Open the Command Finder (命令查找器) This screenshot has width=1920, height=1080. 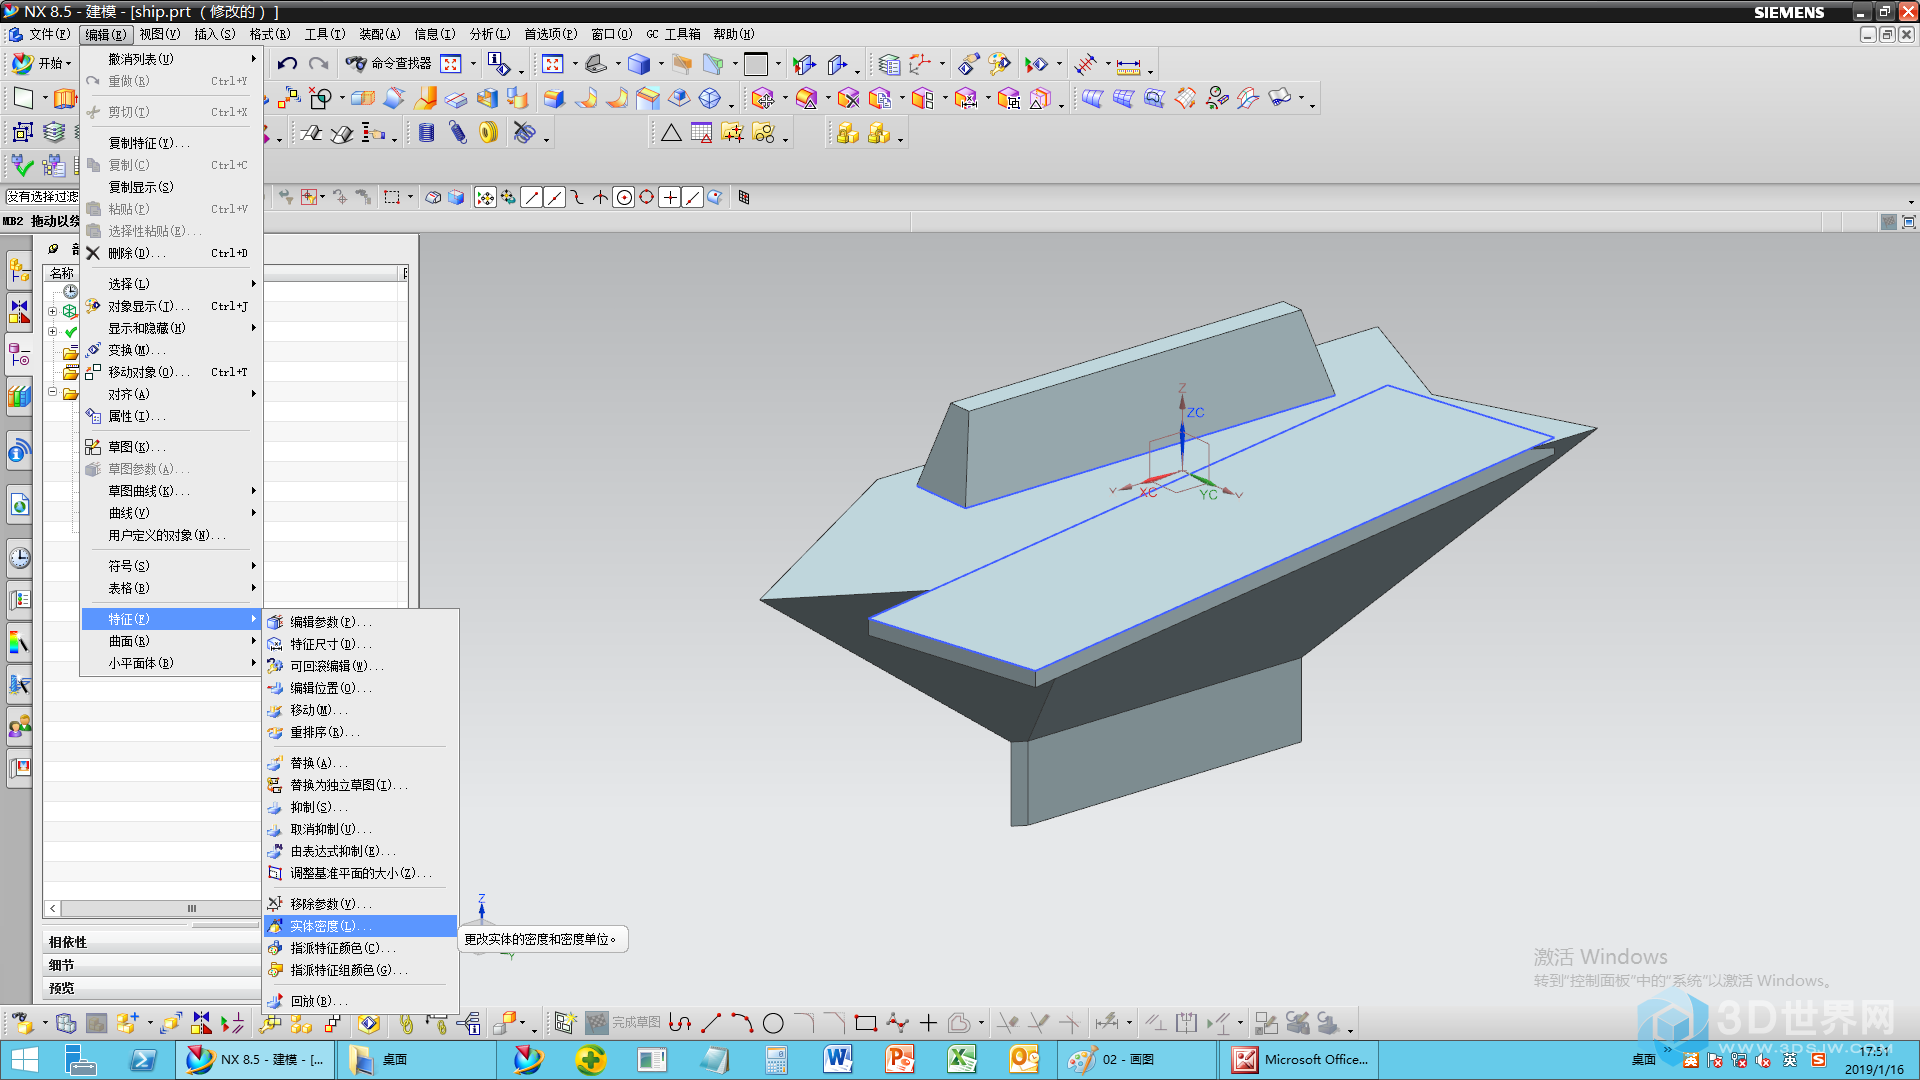[x=389, y=64]
